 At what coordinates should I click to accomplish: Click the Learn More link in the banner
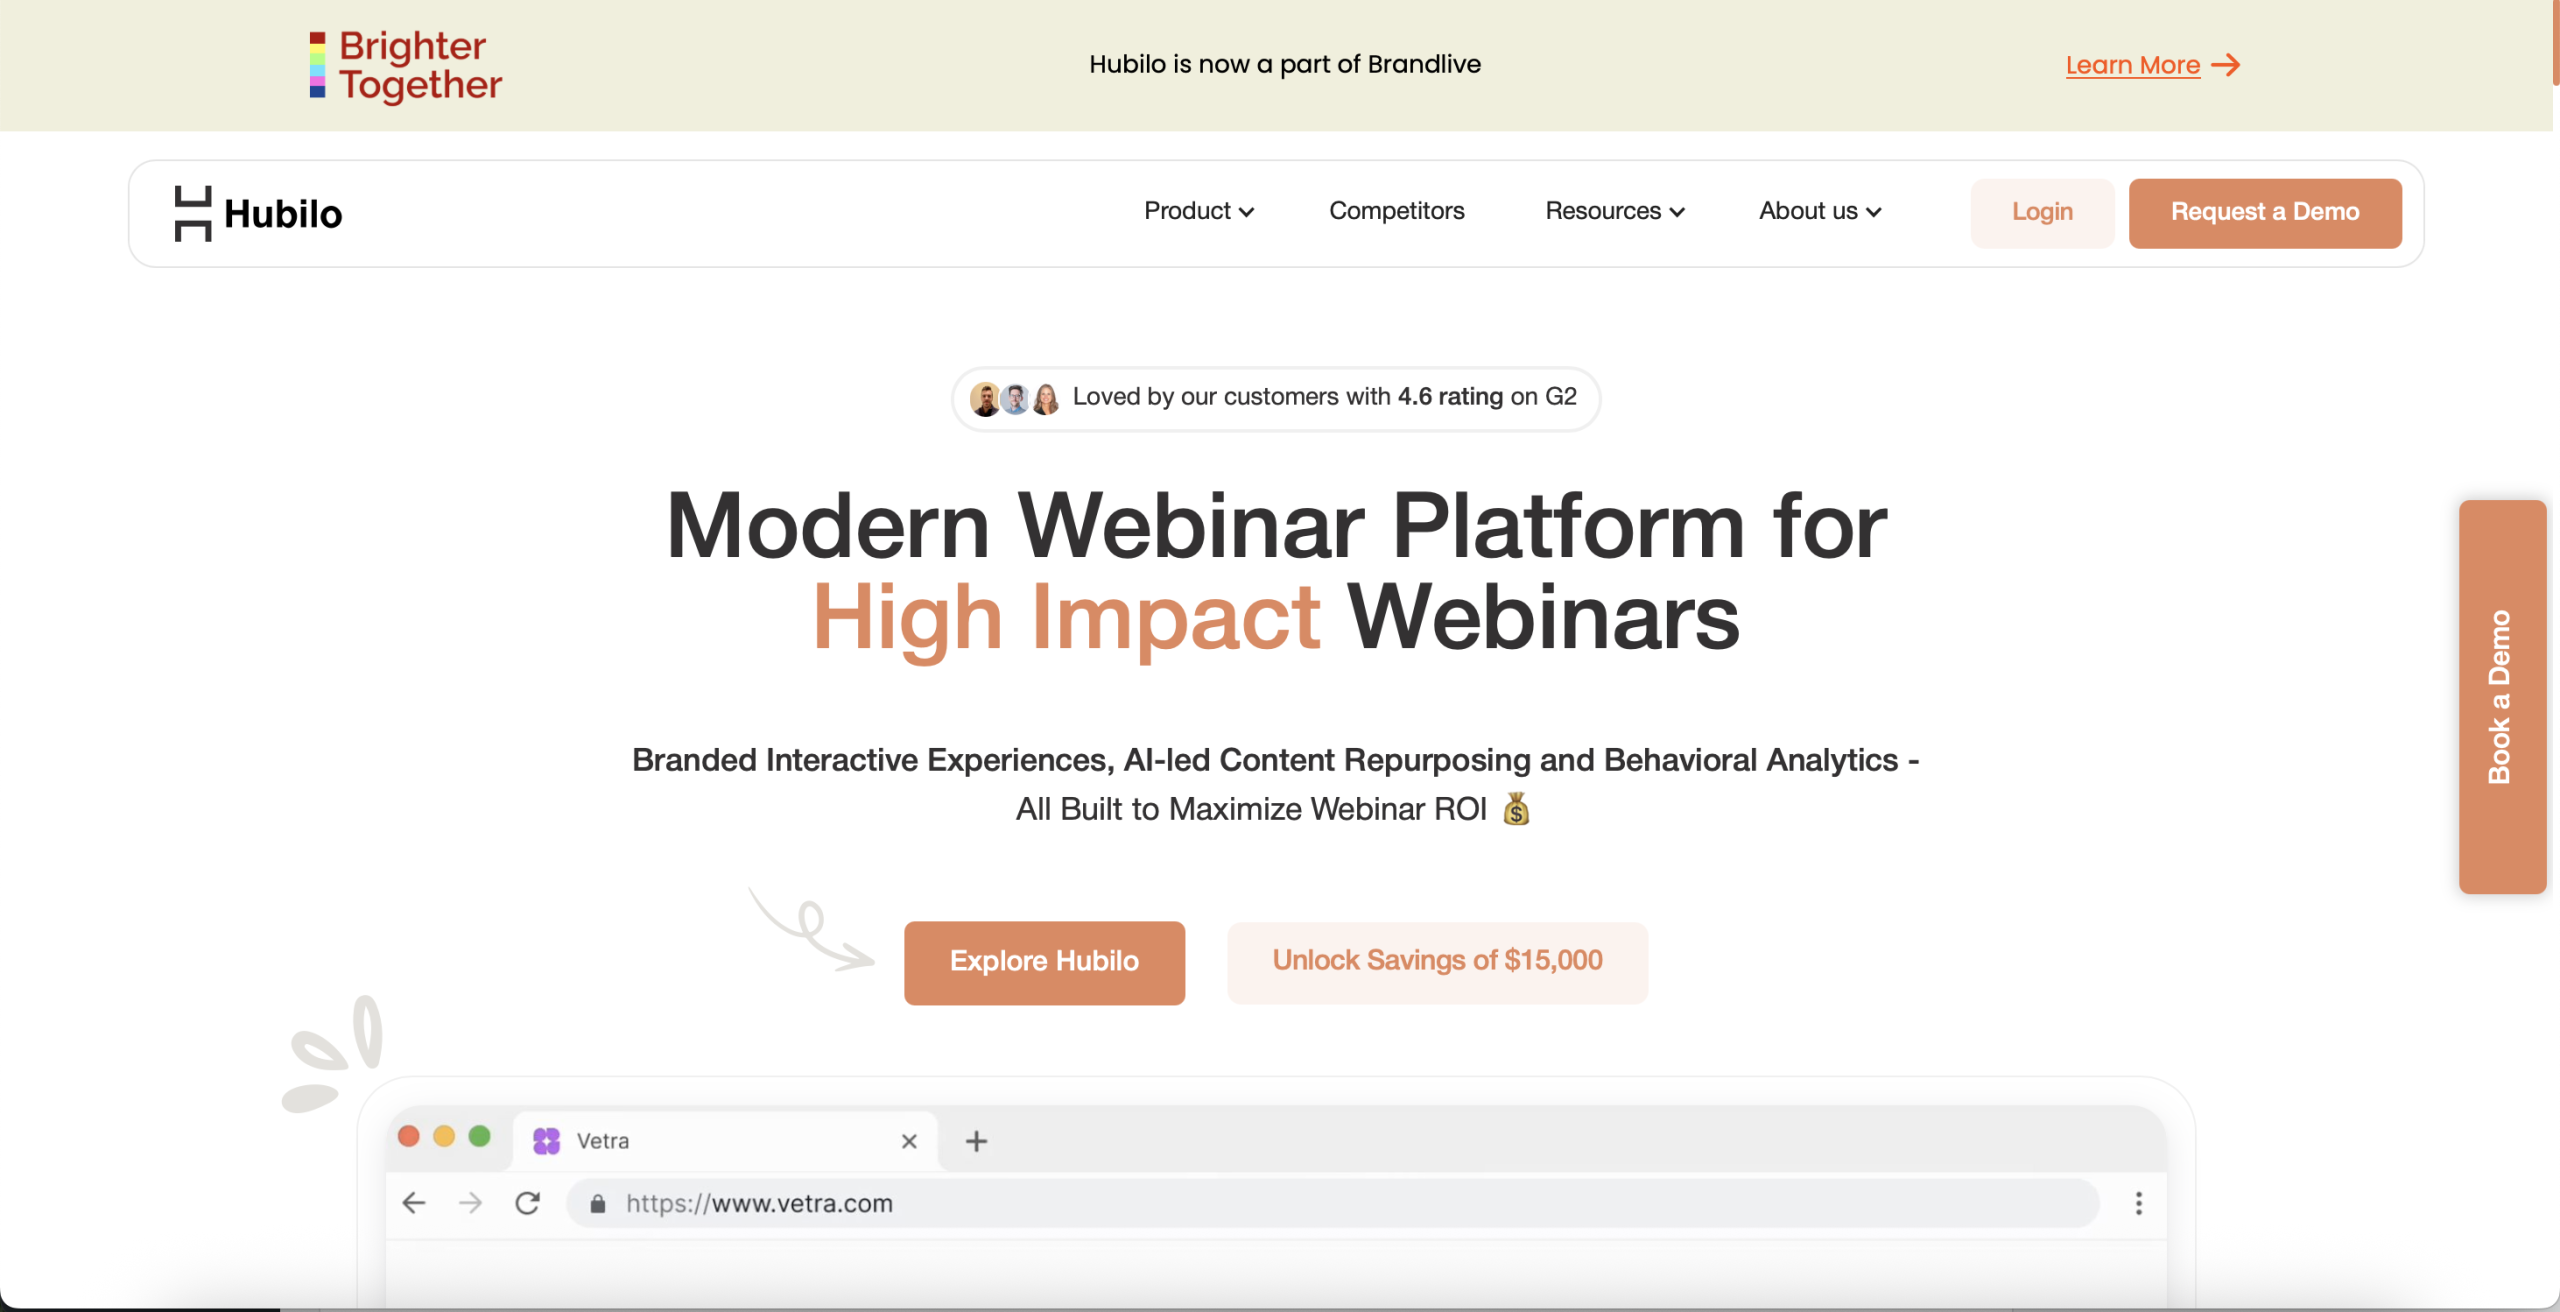tap(2133, 64)
